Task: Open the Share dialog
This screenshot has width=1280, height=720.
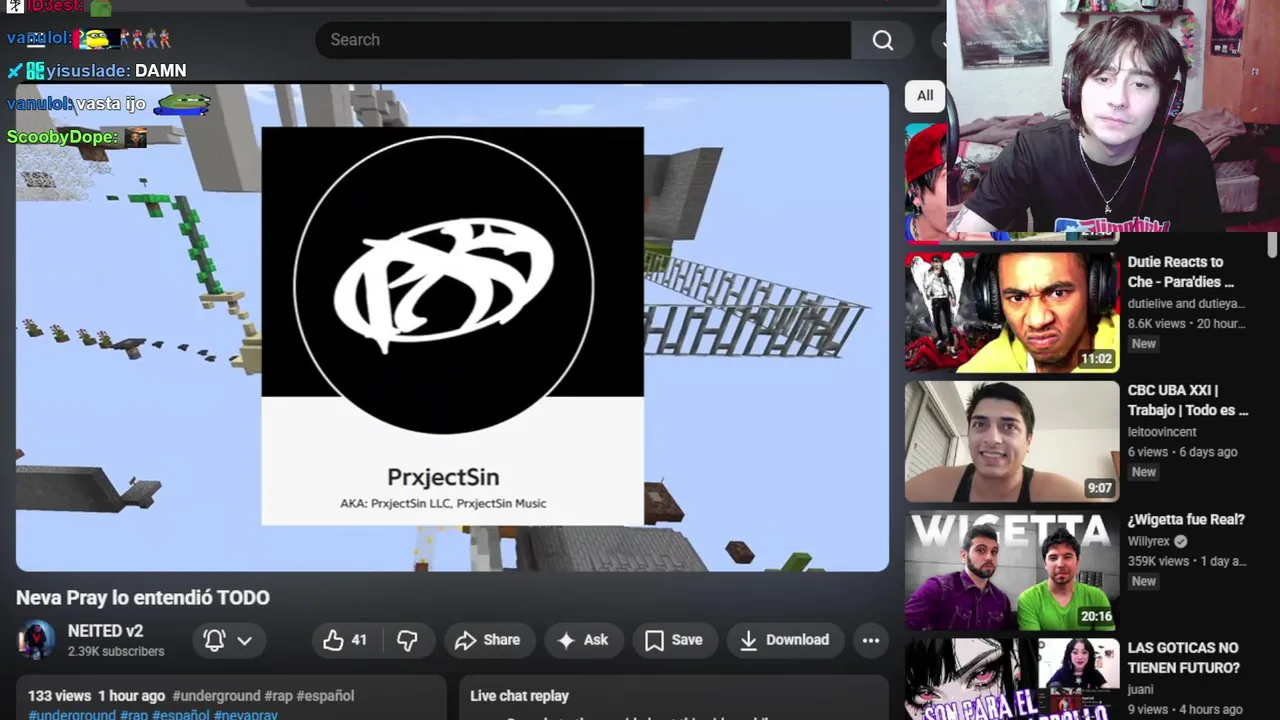Action: pos(487,641)
